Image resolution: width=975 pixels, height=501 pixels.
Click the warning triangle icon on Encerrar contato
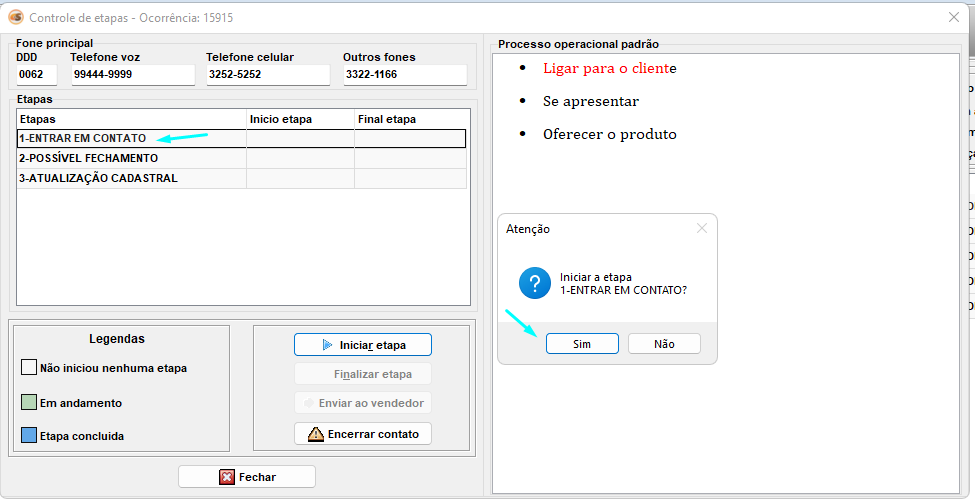point(316,434)
